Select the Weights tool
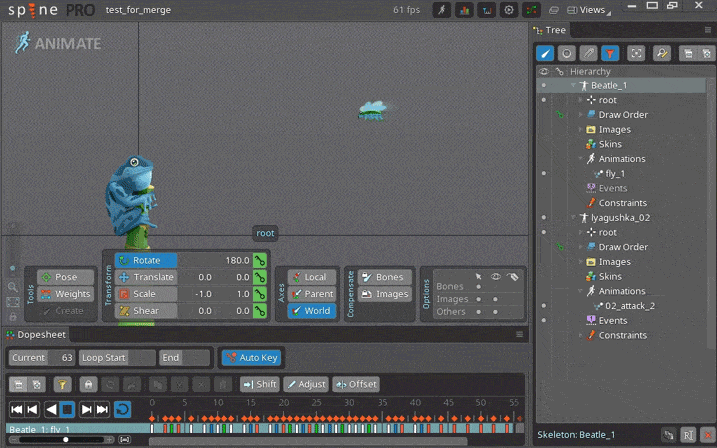 click(65, 294)
